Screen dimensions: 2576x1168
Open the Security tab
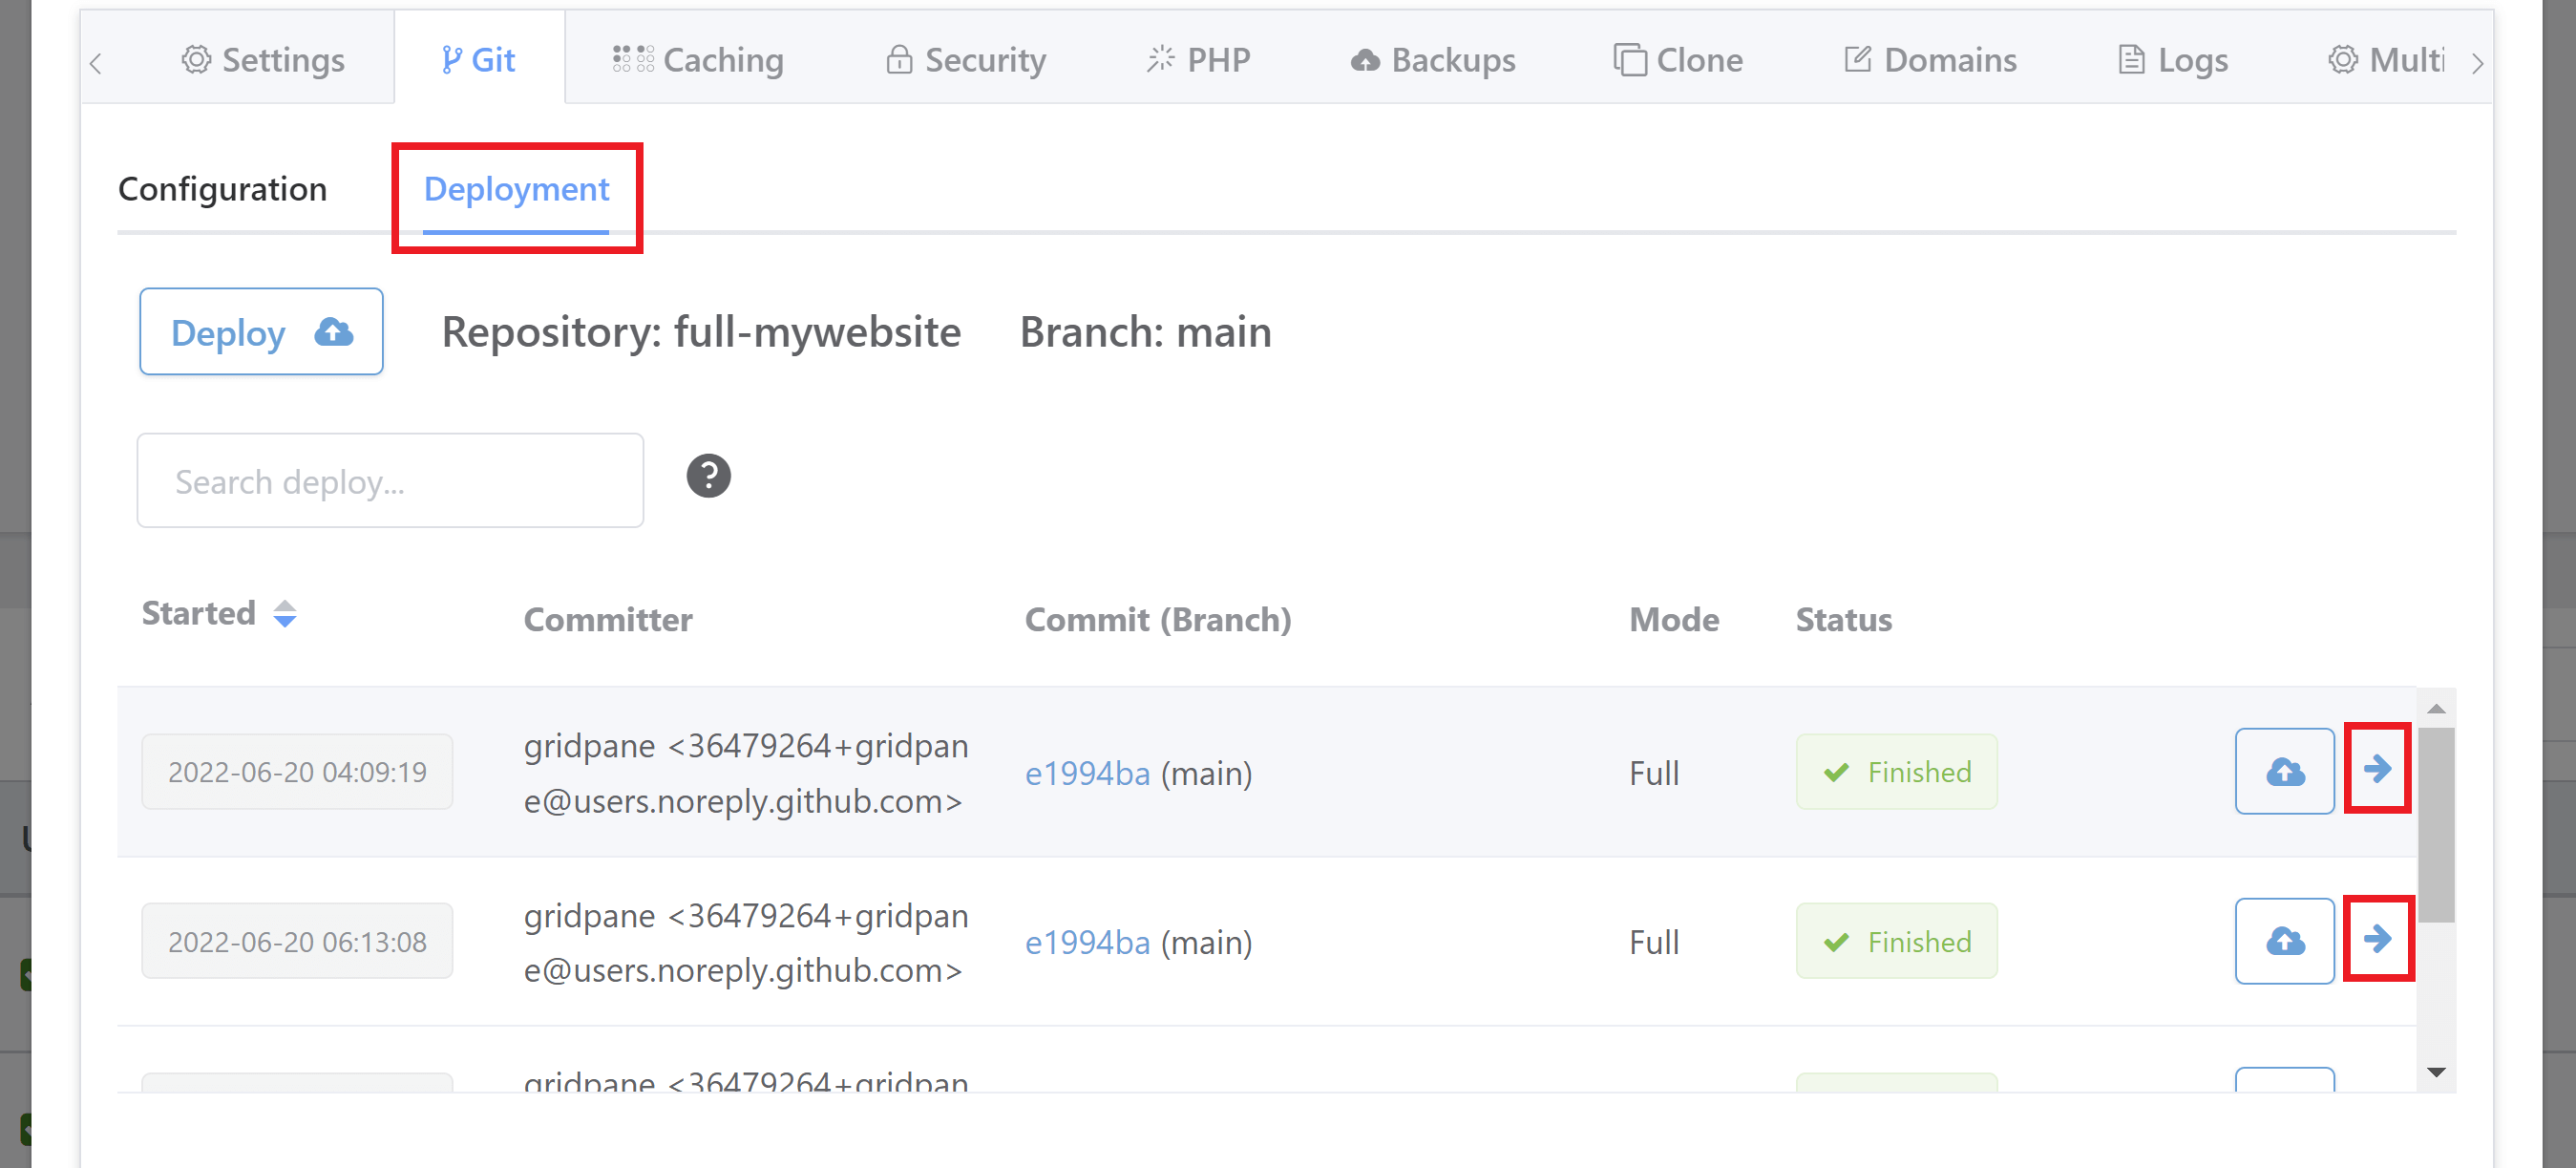pyautogui.click(x=966, y=60)
